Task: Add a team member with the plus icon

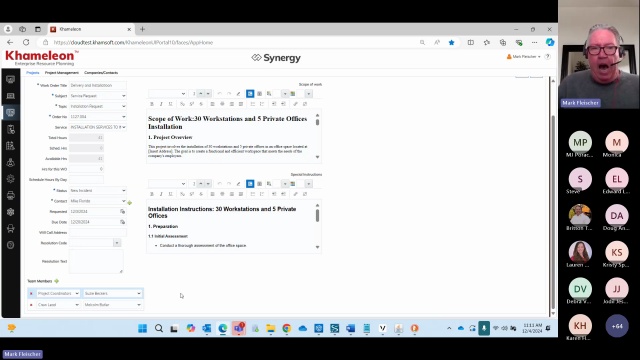Action: point(57,281)
